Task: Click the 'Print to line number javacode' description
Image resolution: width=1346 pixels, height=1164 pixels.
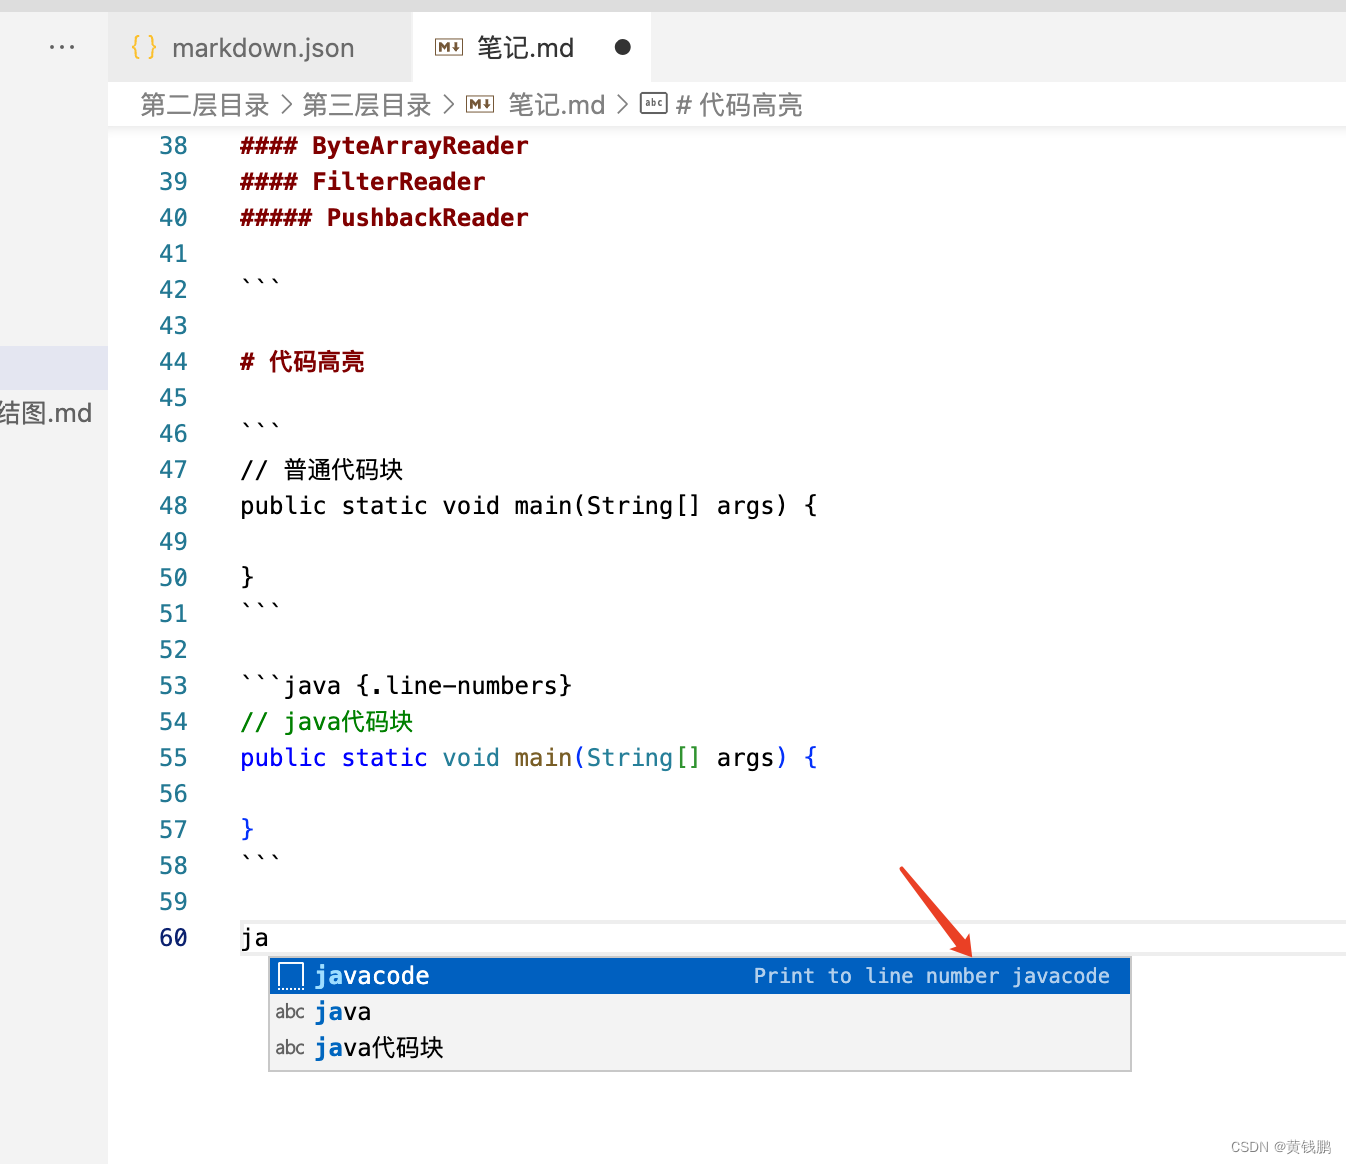Action: [x=932, y=976]
